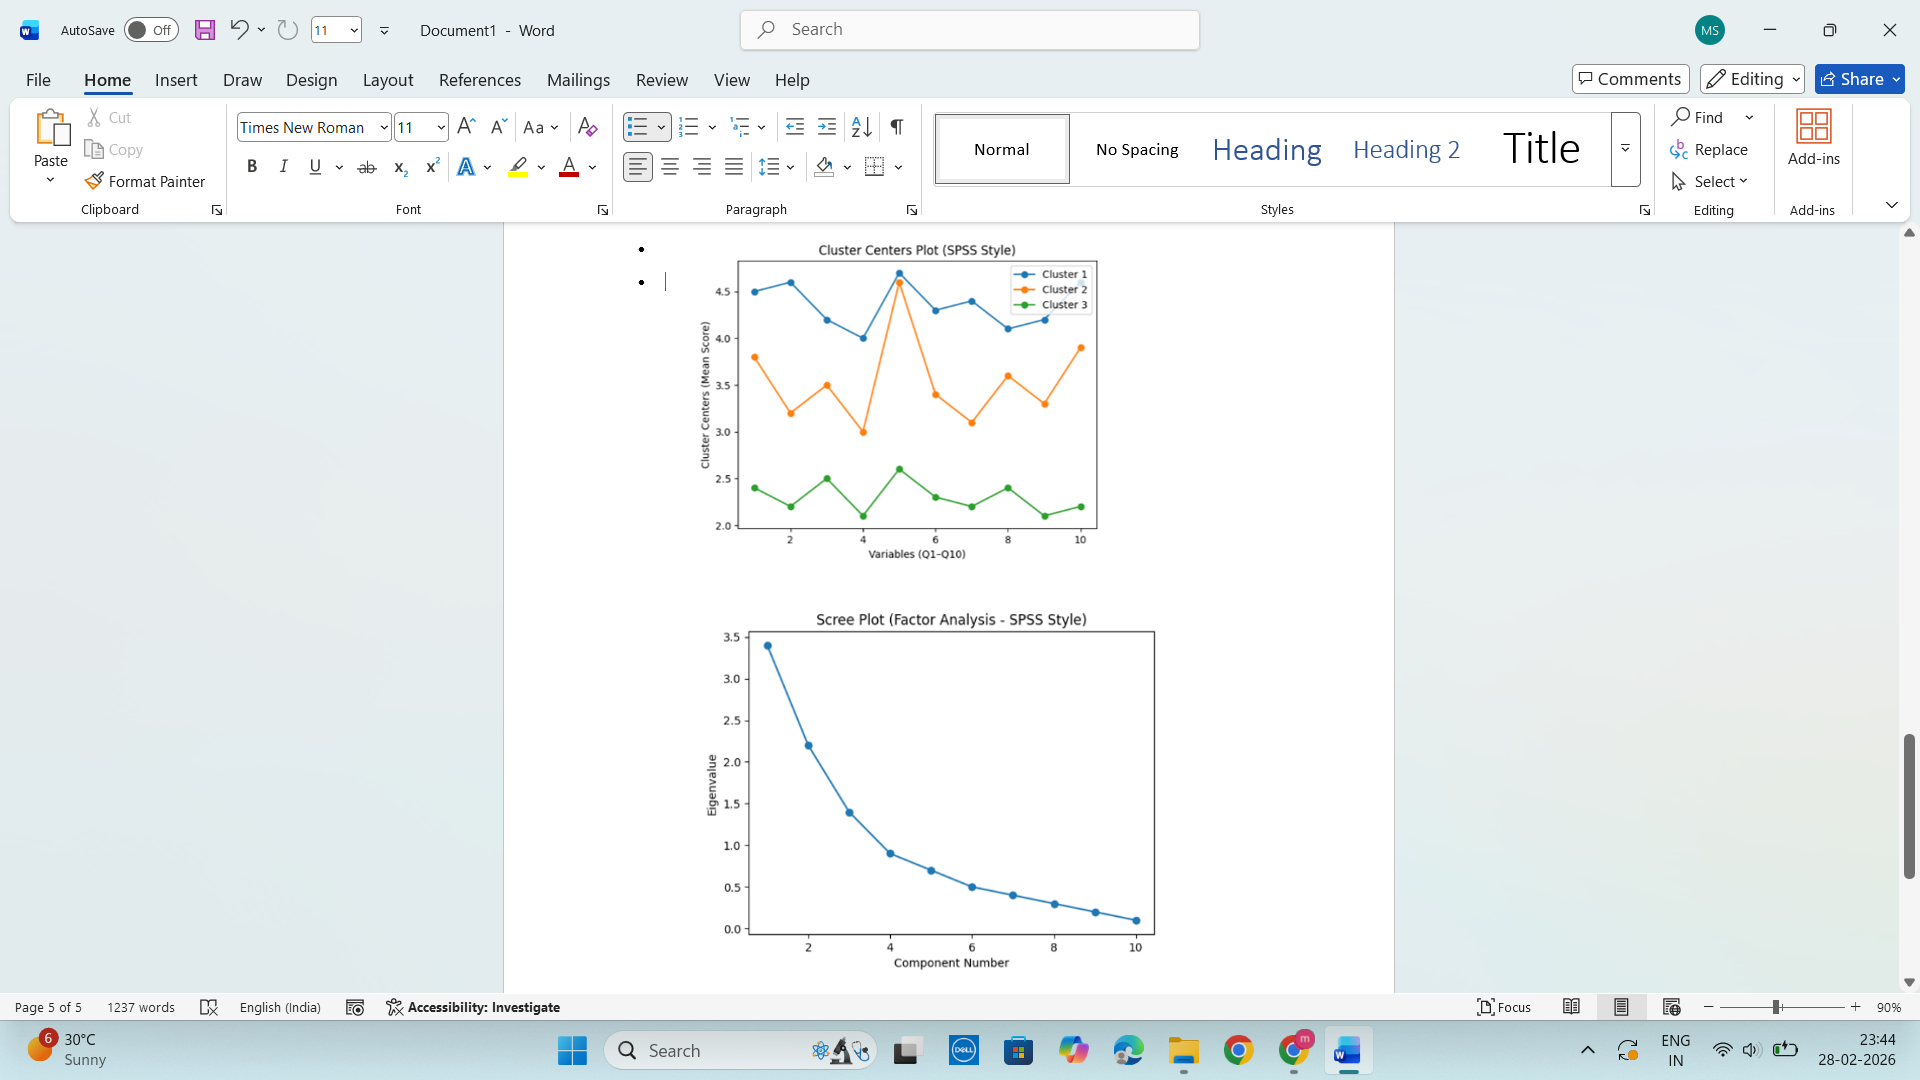Show paragraph marks pilcrow icon

pos(897,127)
